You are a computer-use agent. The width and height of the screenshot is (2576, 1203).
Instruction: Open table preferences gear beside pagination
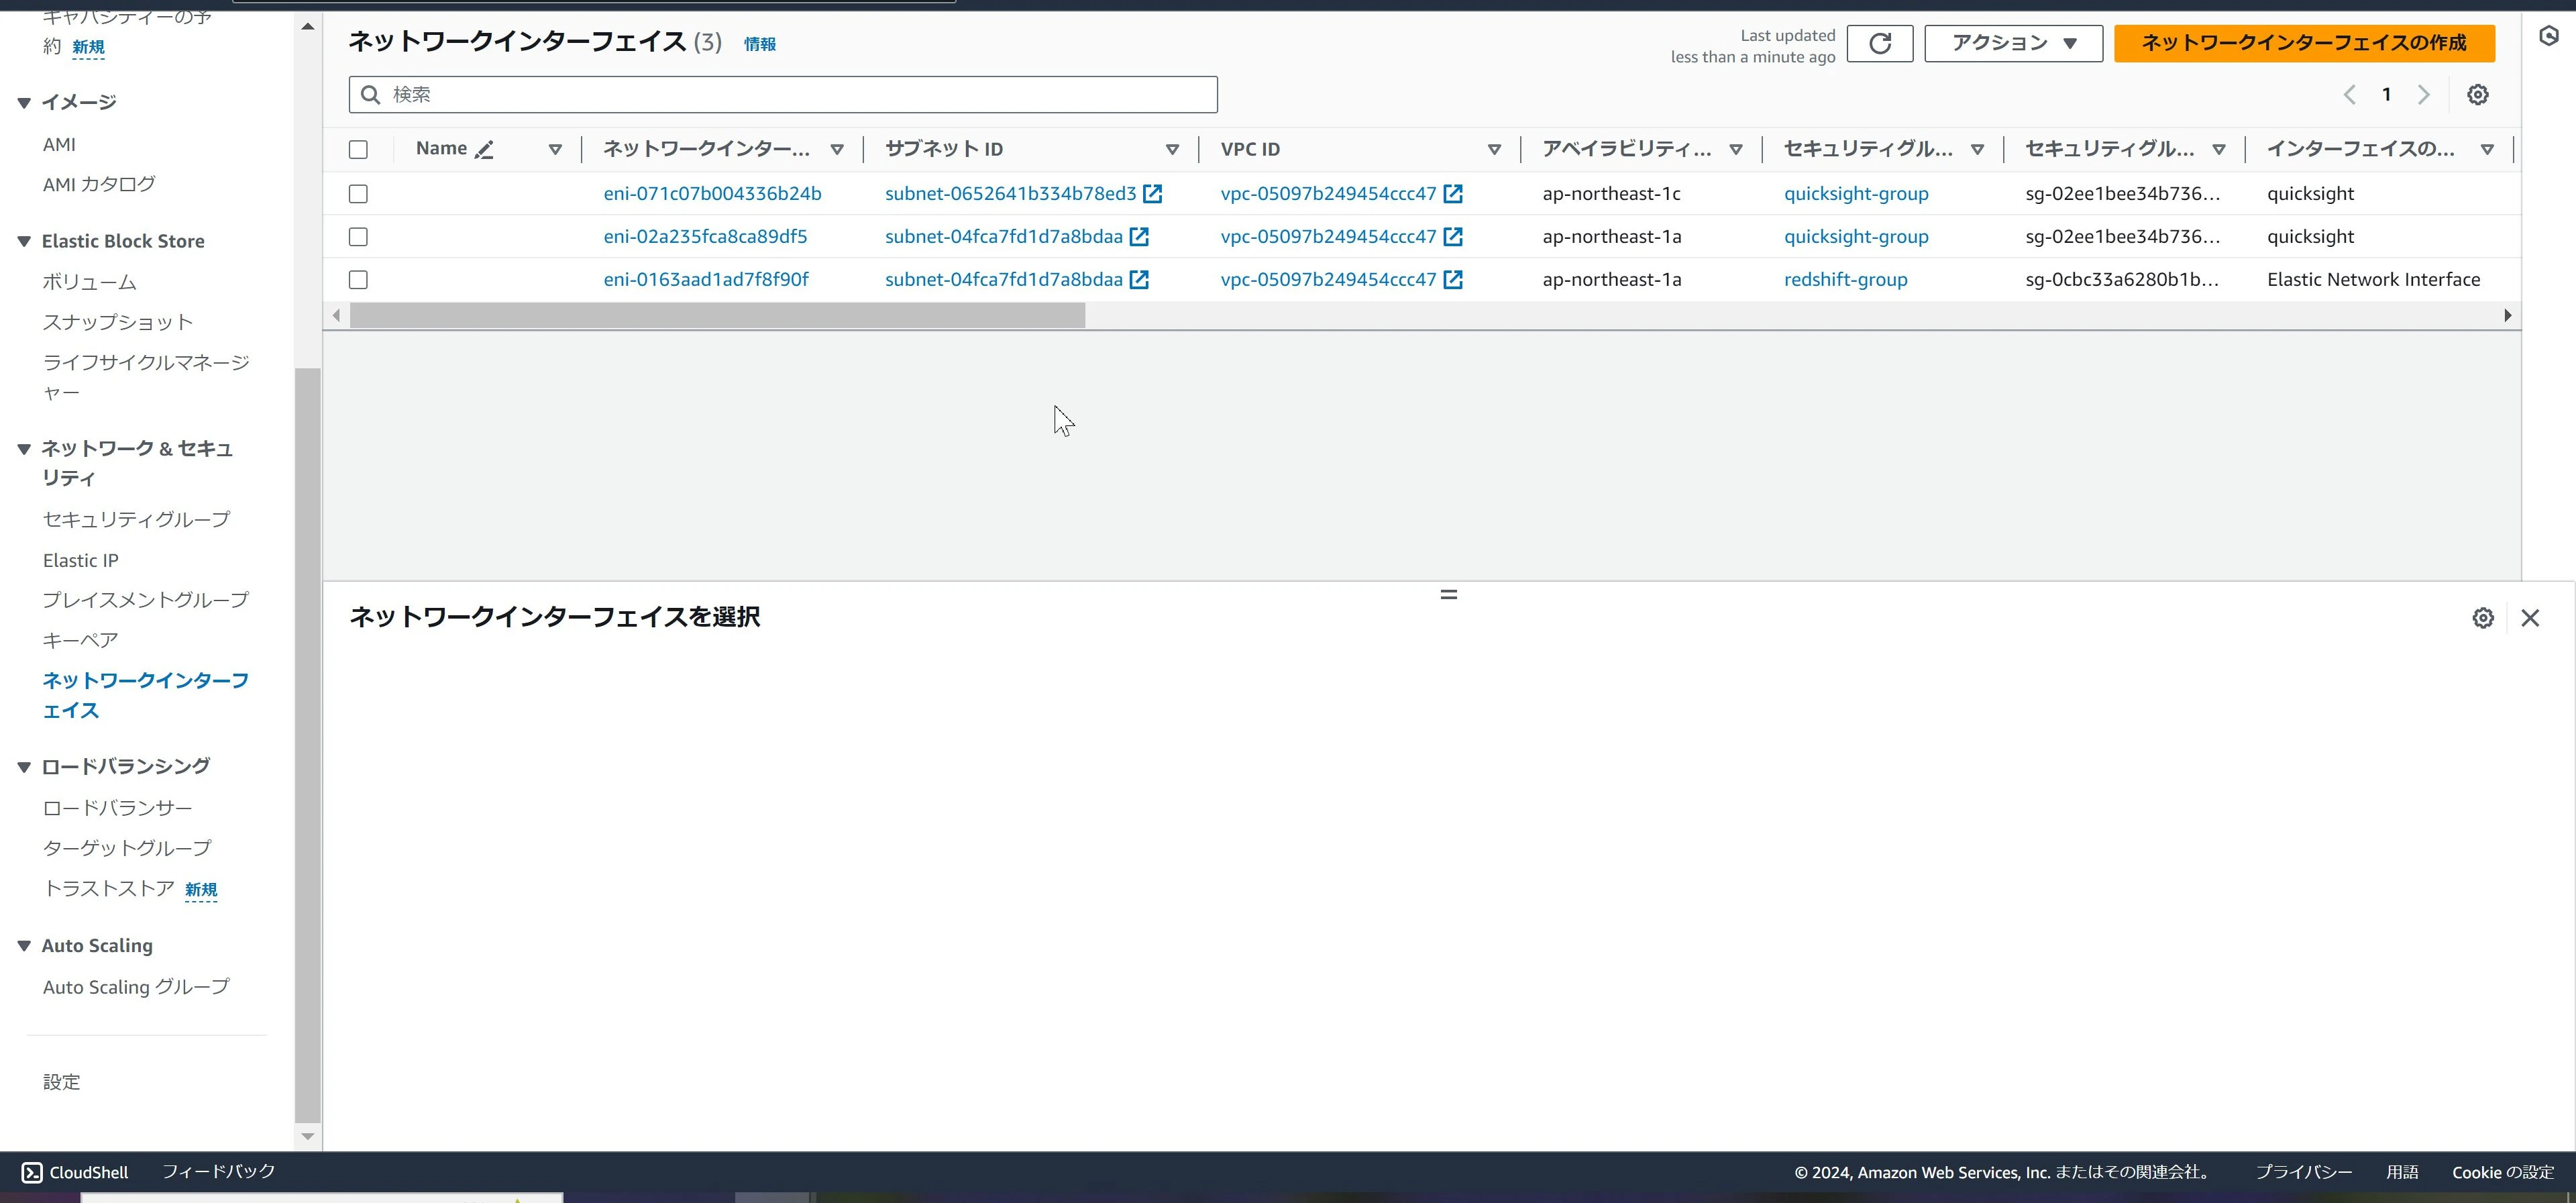(x=2477, y=95)
